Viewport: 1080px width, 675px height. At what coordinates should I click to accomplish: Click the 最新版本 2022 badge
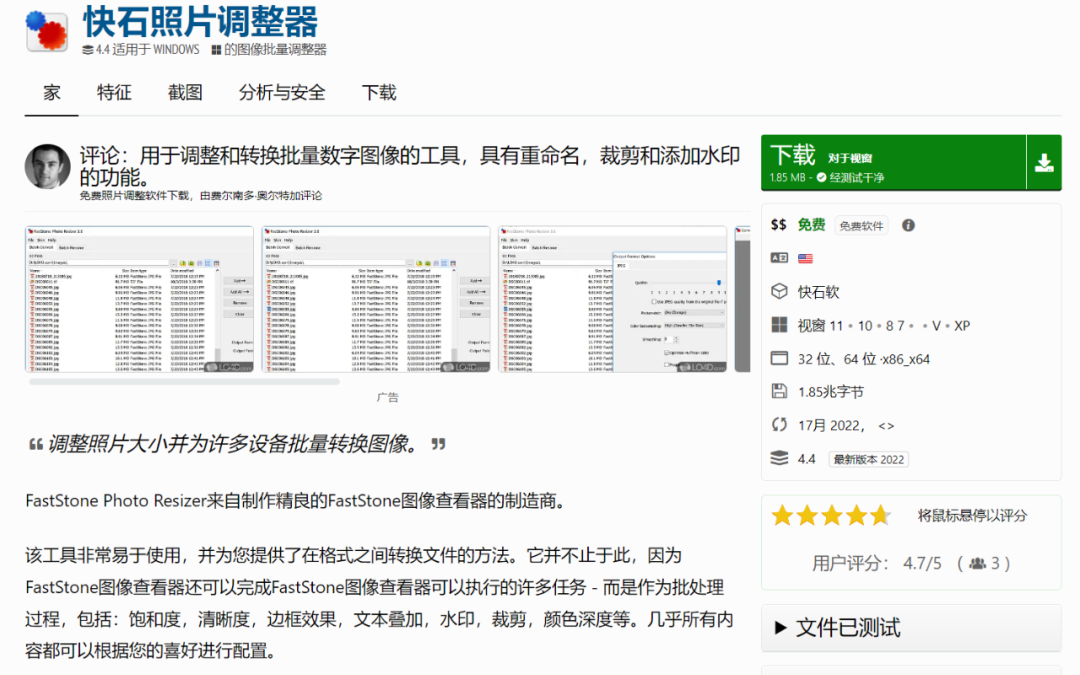pos(869,459)
